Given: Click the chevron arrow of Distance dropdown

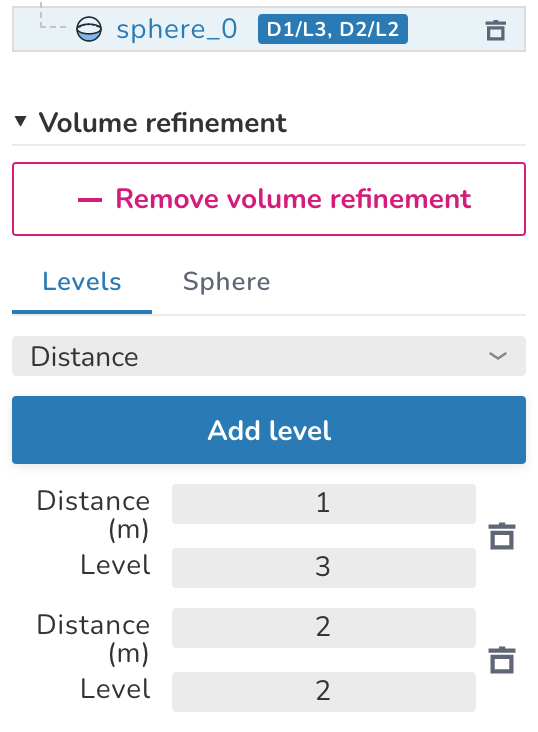Looking at the screenshot, I should click(498, 356).
